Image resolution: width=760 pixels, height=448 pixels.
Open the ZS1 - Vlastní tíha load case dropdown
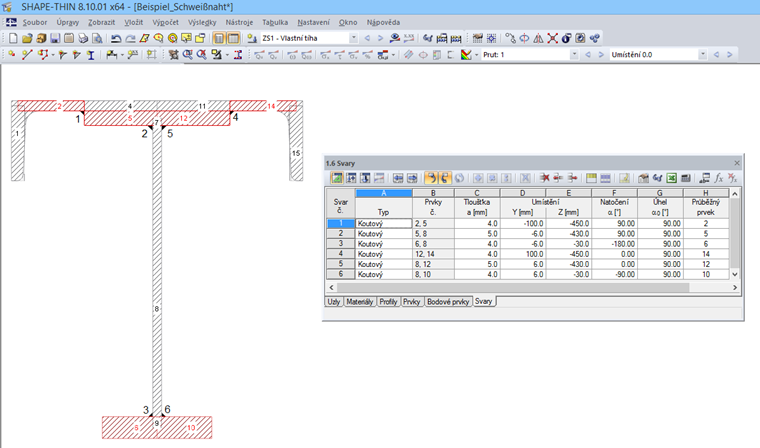pos(353,38)
